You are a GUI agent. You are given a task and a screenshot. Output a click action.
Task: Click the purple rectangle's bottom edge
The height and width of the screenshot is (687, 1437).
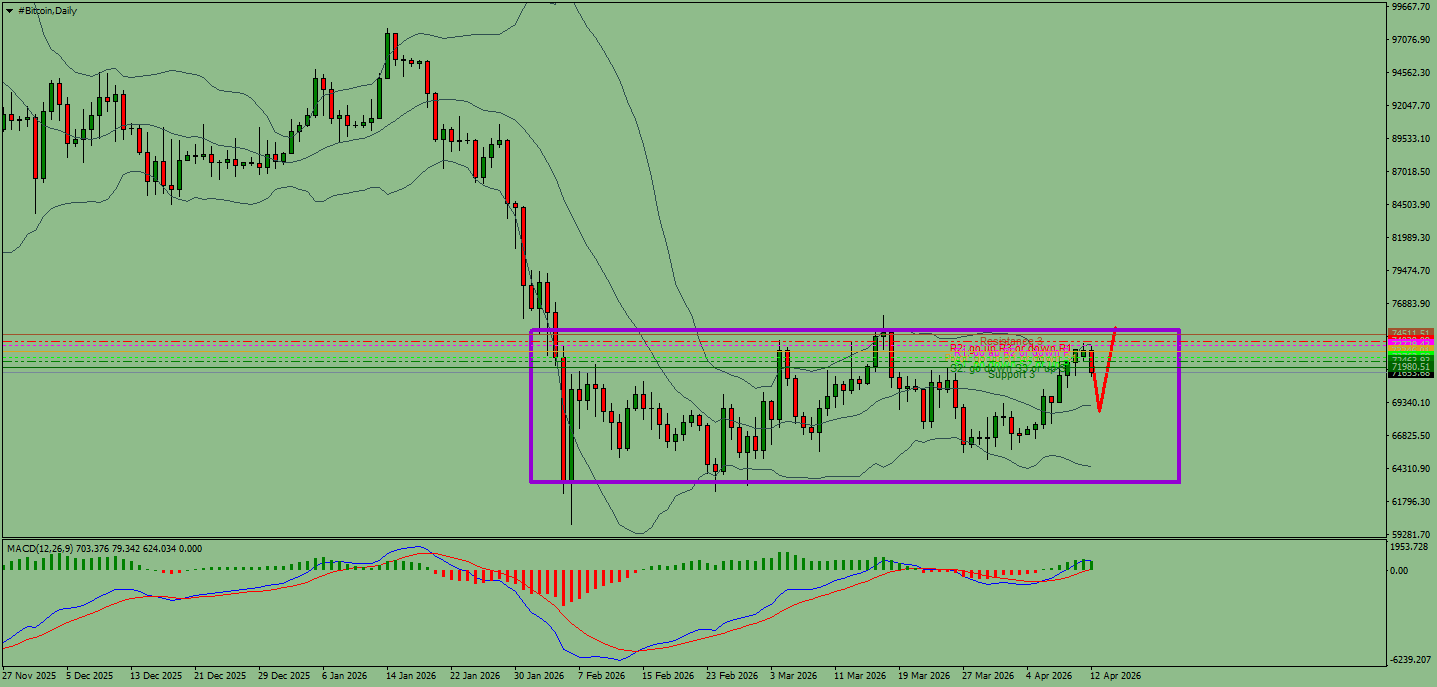[855, 482]
